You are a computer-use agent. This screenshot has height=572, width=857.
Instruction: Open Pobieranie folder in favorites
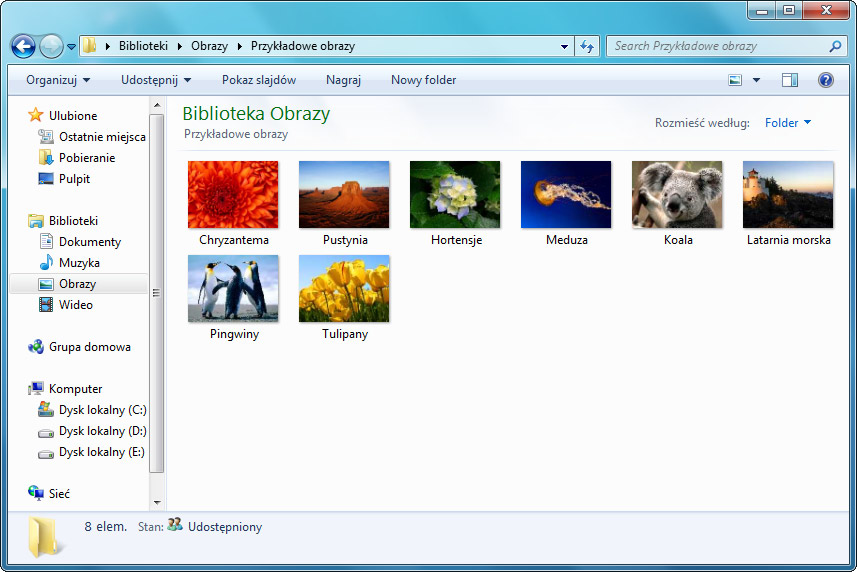(x=87, y=158)
